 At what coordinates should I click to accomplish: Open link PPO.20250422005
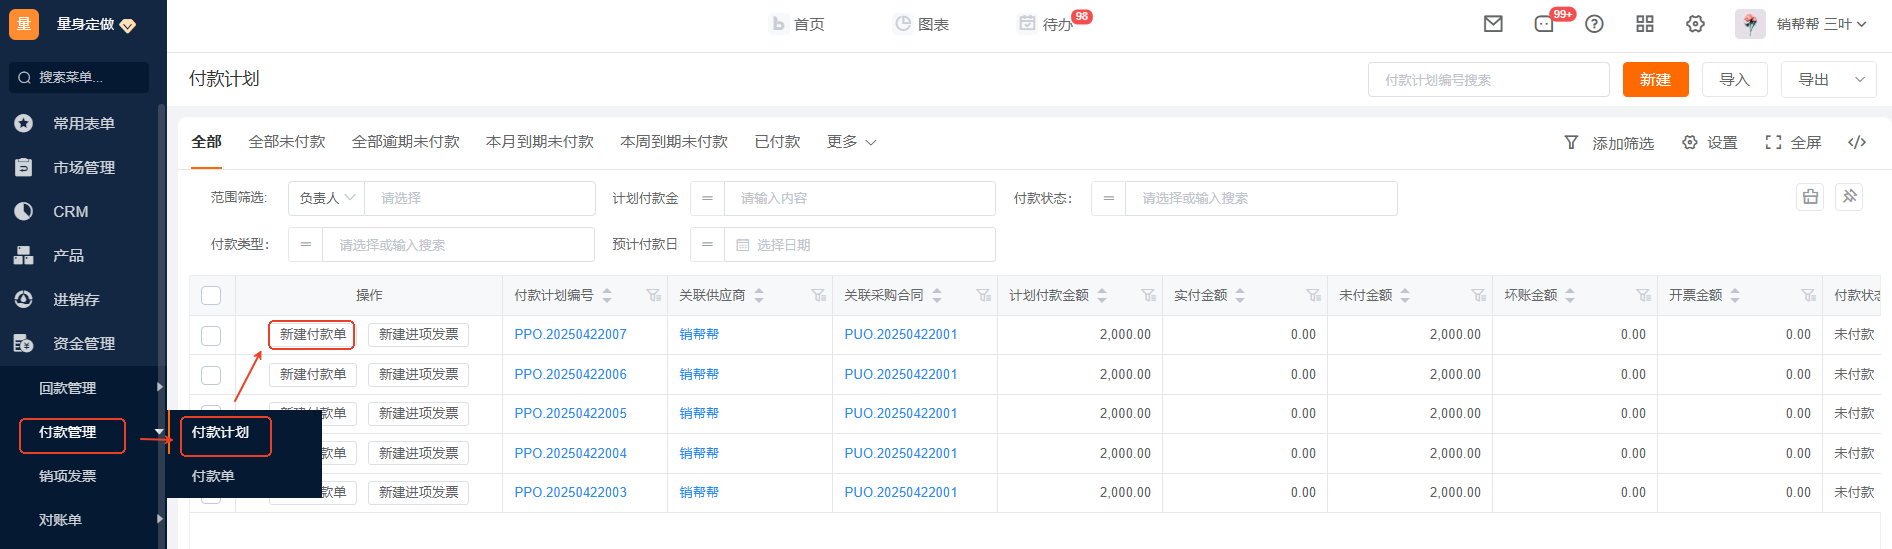coord(571,413)
